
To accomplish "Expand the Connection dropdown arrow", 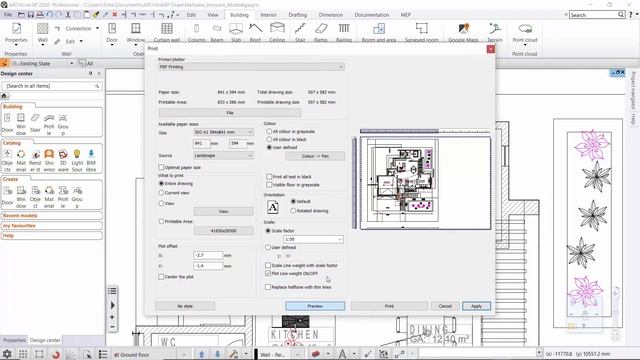I will click(98, 28).
